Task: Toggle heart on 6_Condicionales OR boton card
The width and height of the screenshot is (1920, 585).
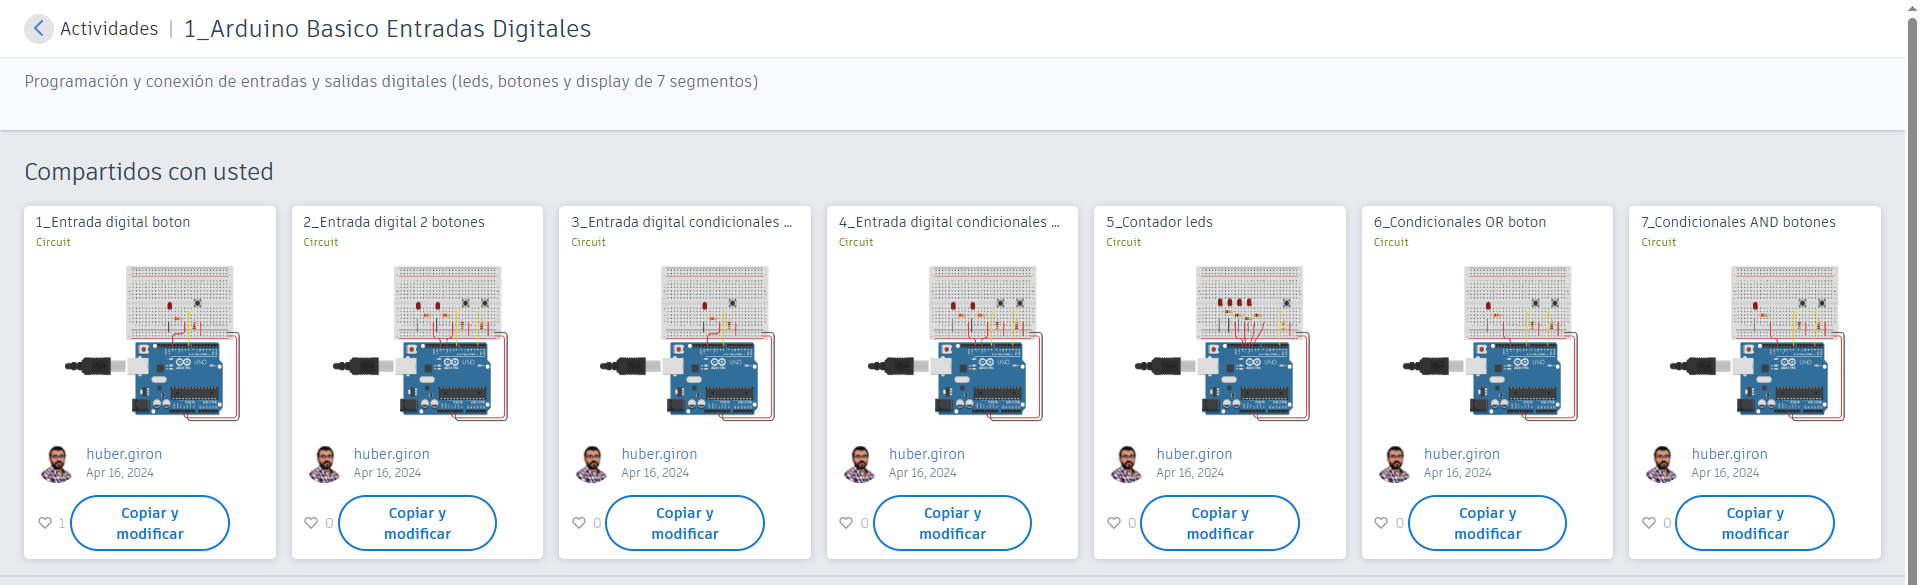Action: pos(1381,523)
